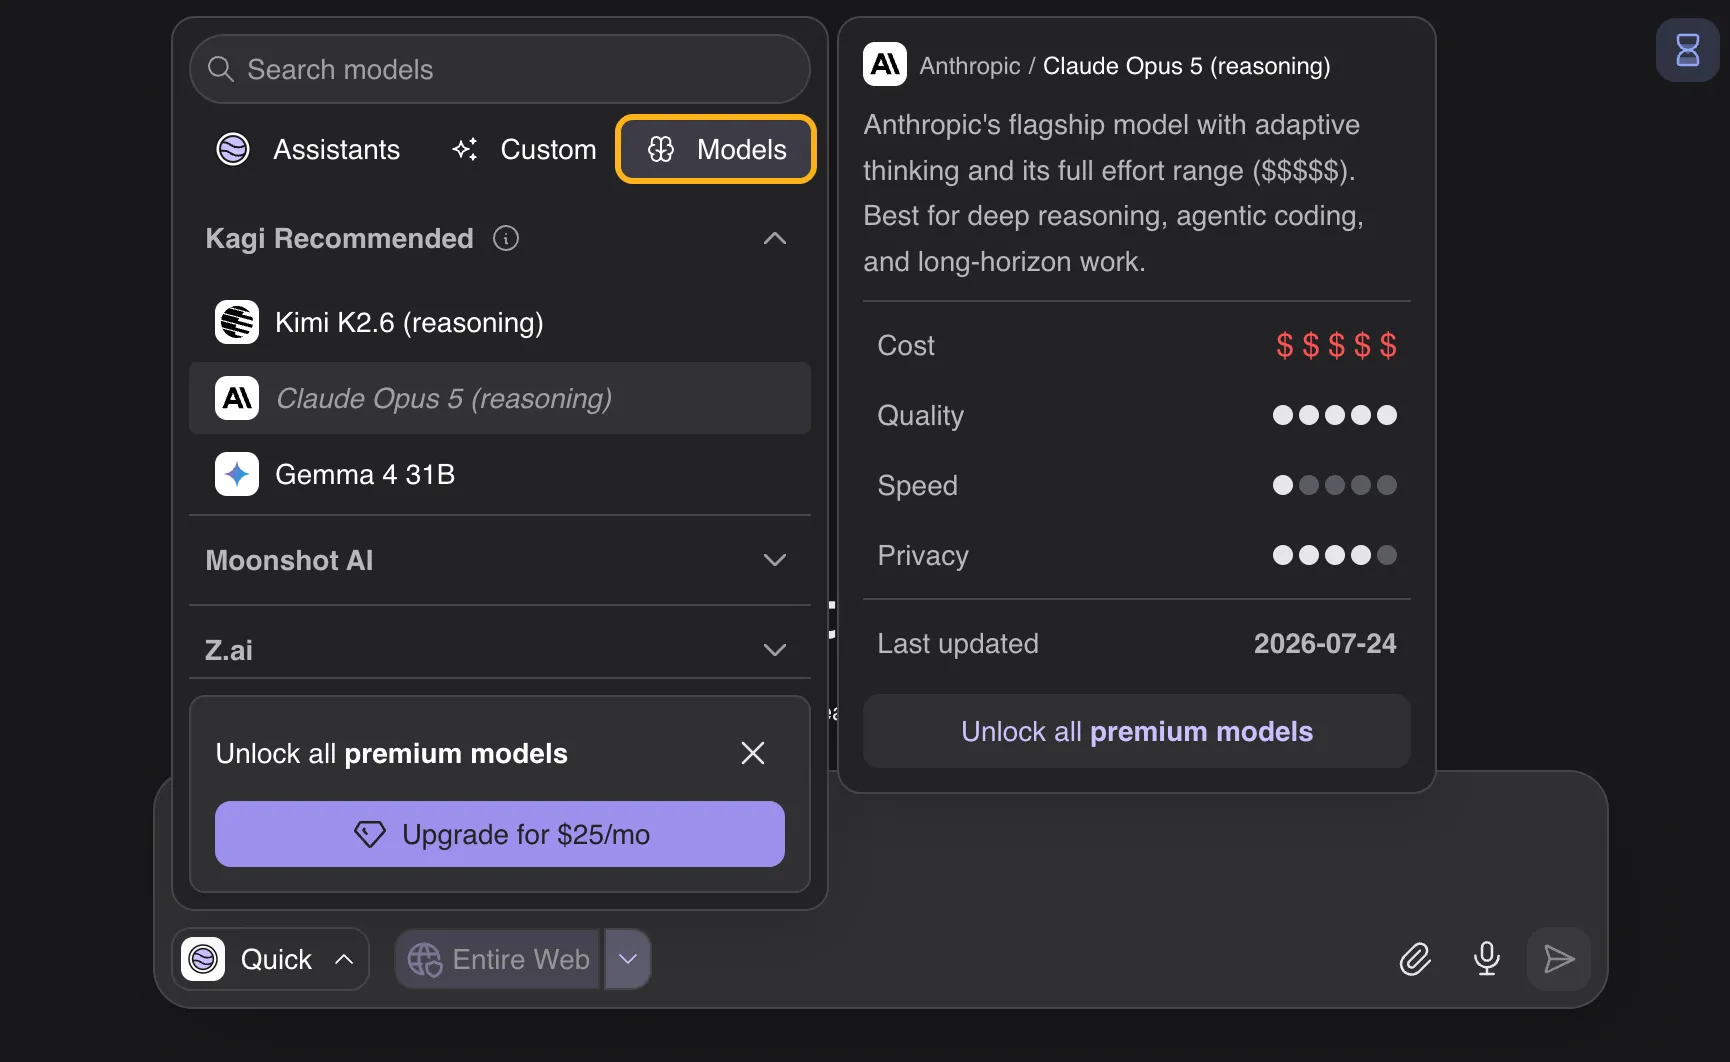Switch to the Assistants tab
This screenshot has height=1062, width=1730.
click(308, 149)
